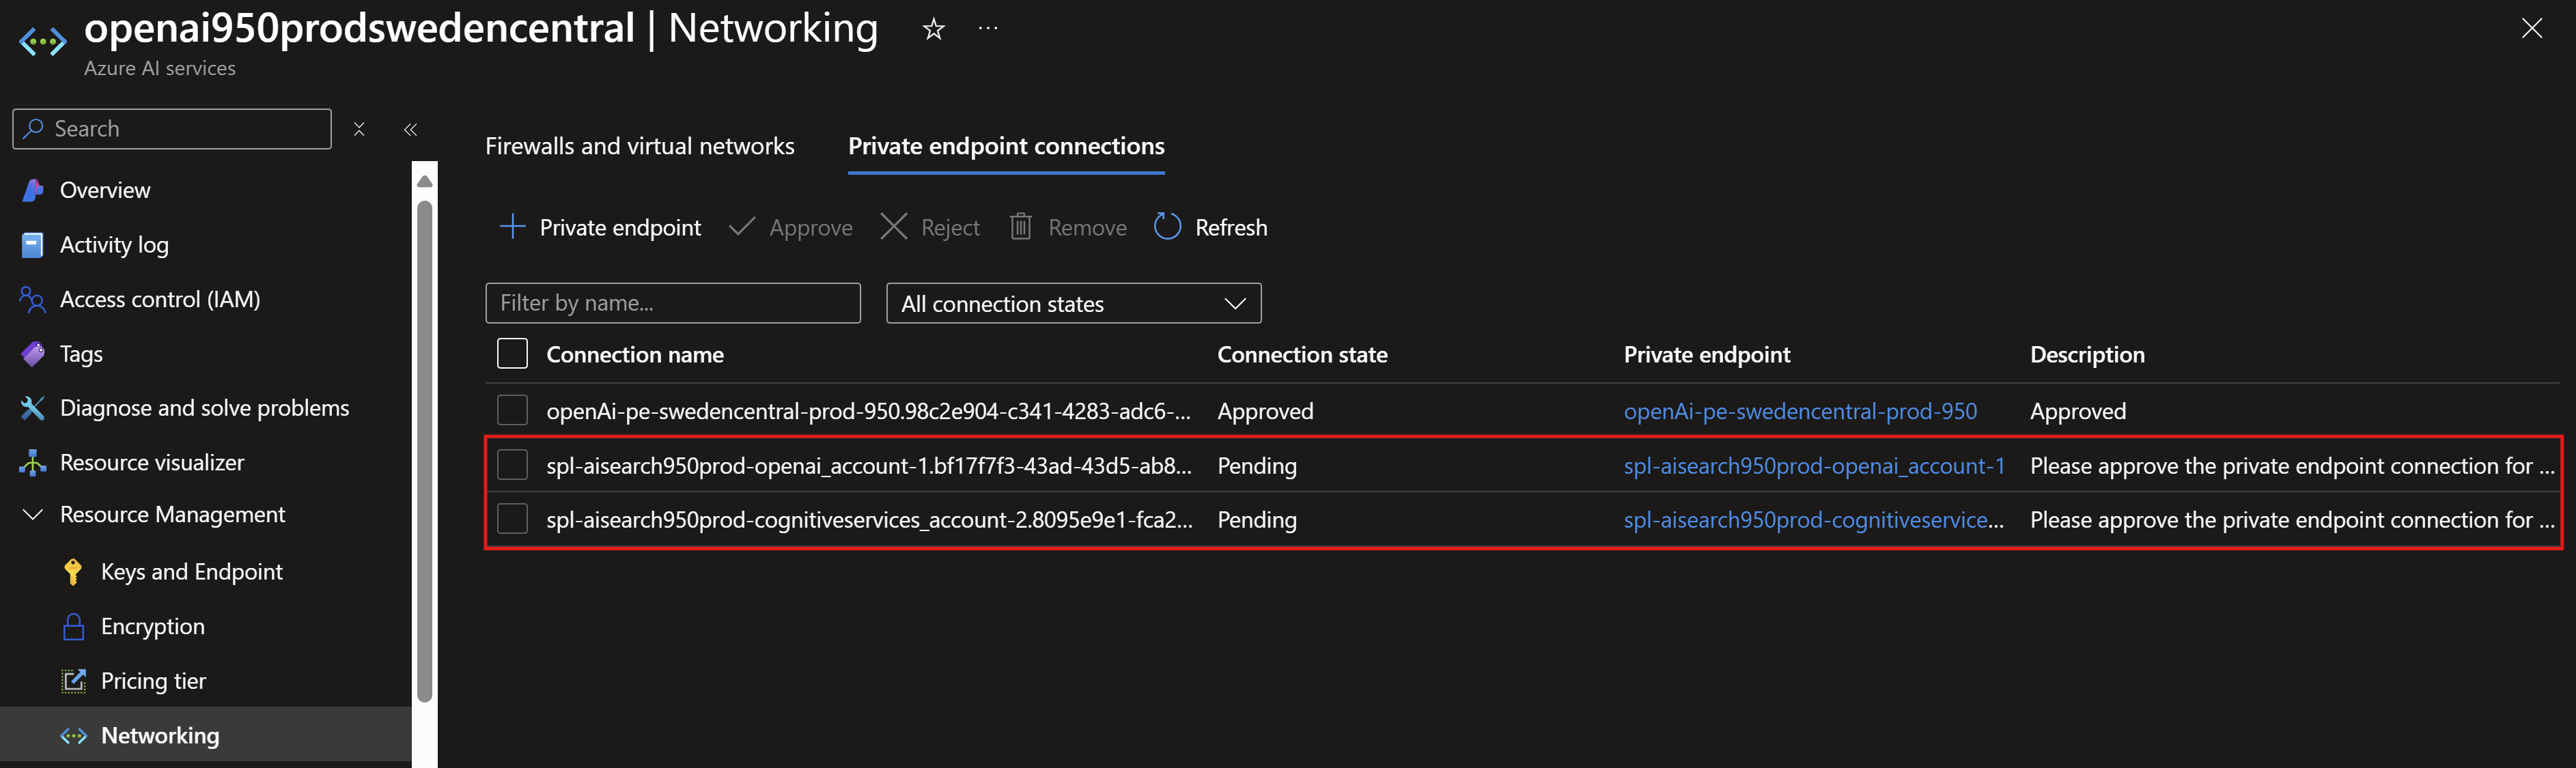Click the Reject toolbar button

[x=930, y=227]
